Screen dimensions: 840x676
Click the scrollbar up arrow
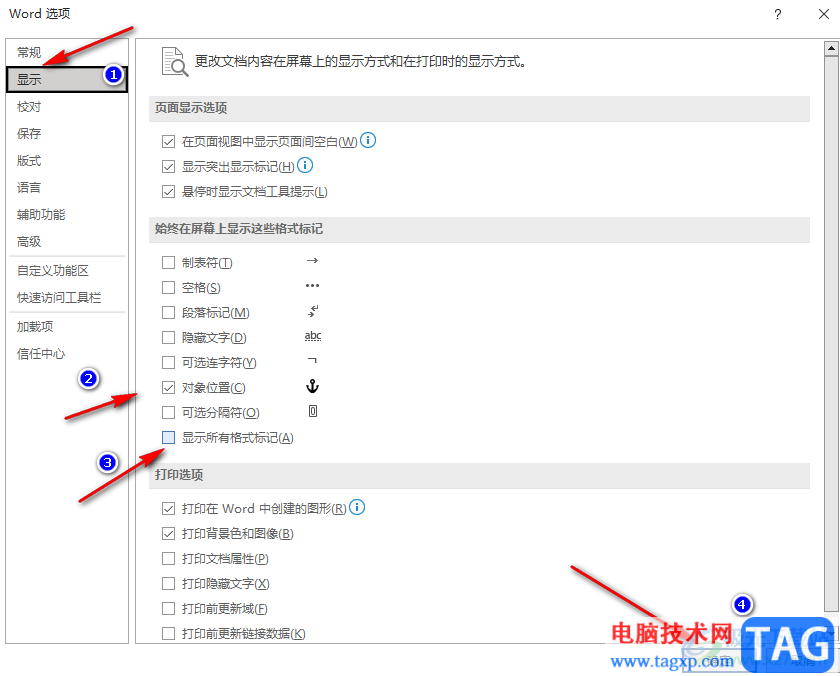point(831,48)
